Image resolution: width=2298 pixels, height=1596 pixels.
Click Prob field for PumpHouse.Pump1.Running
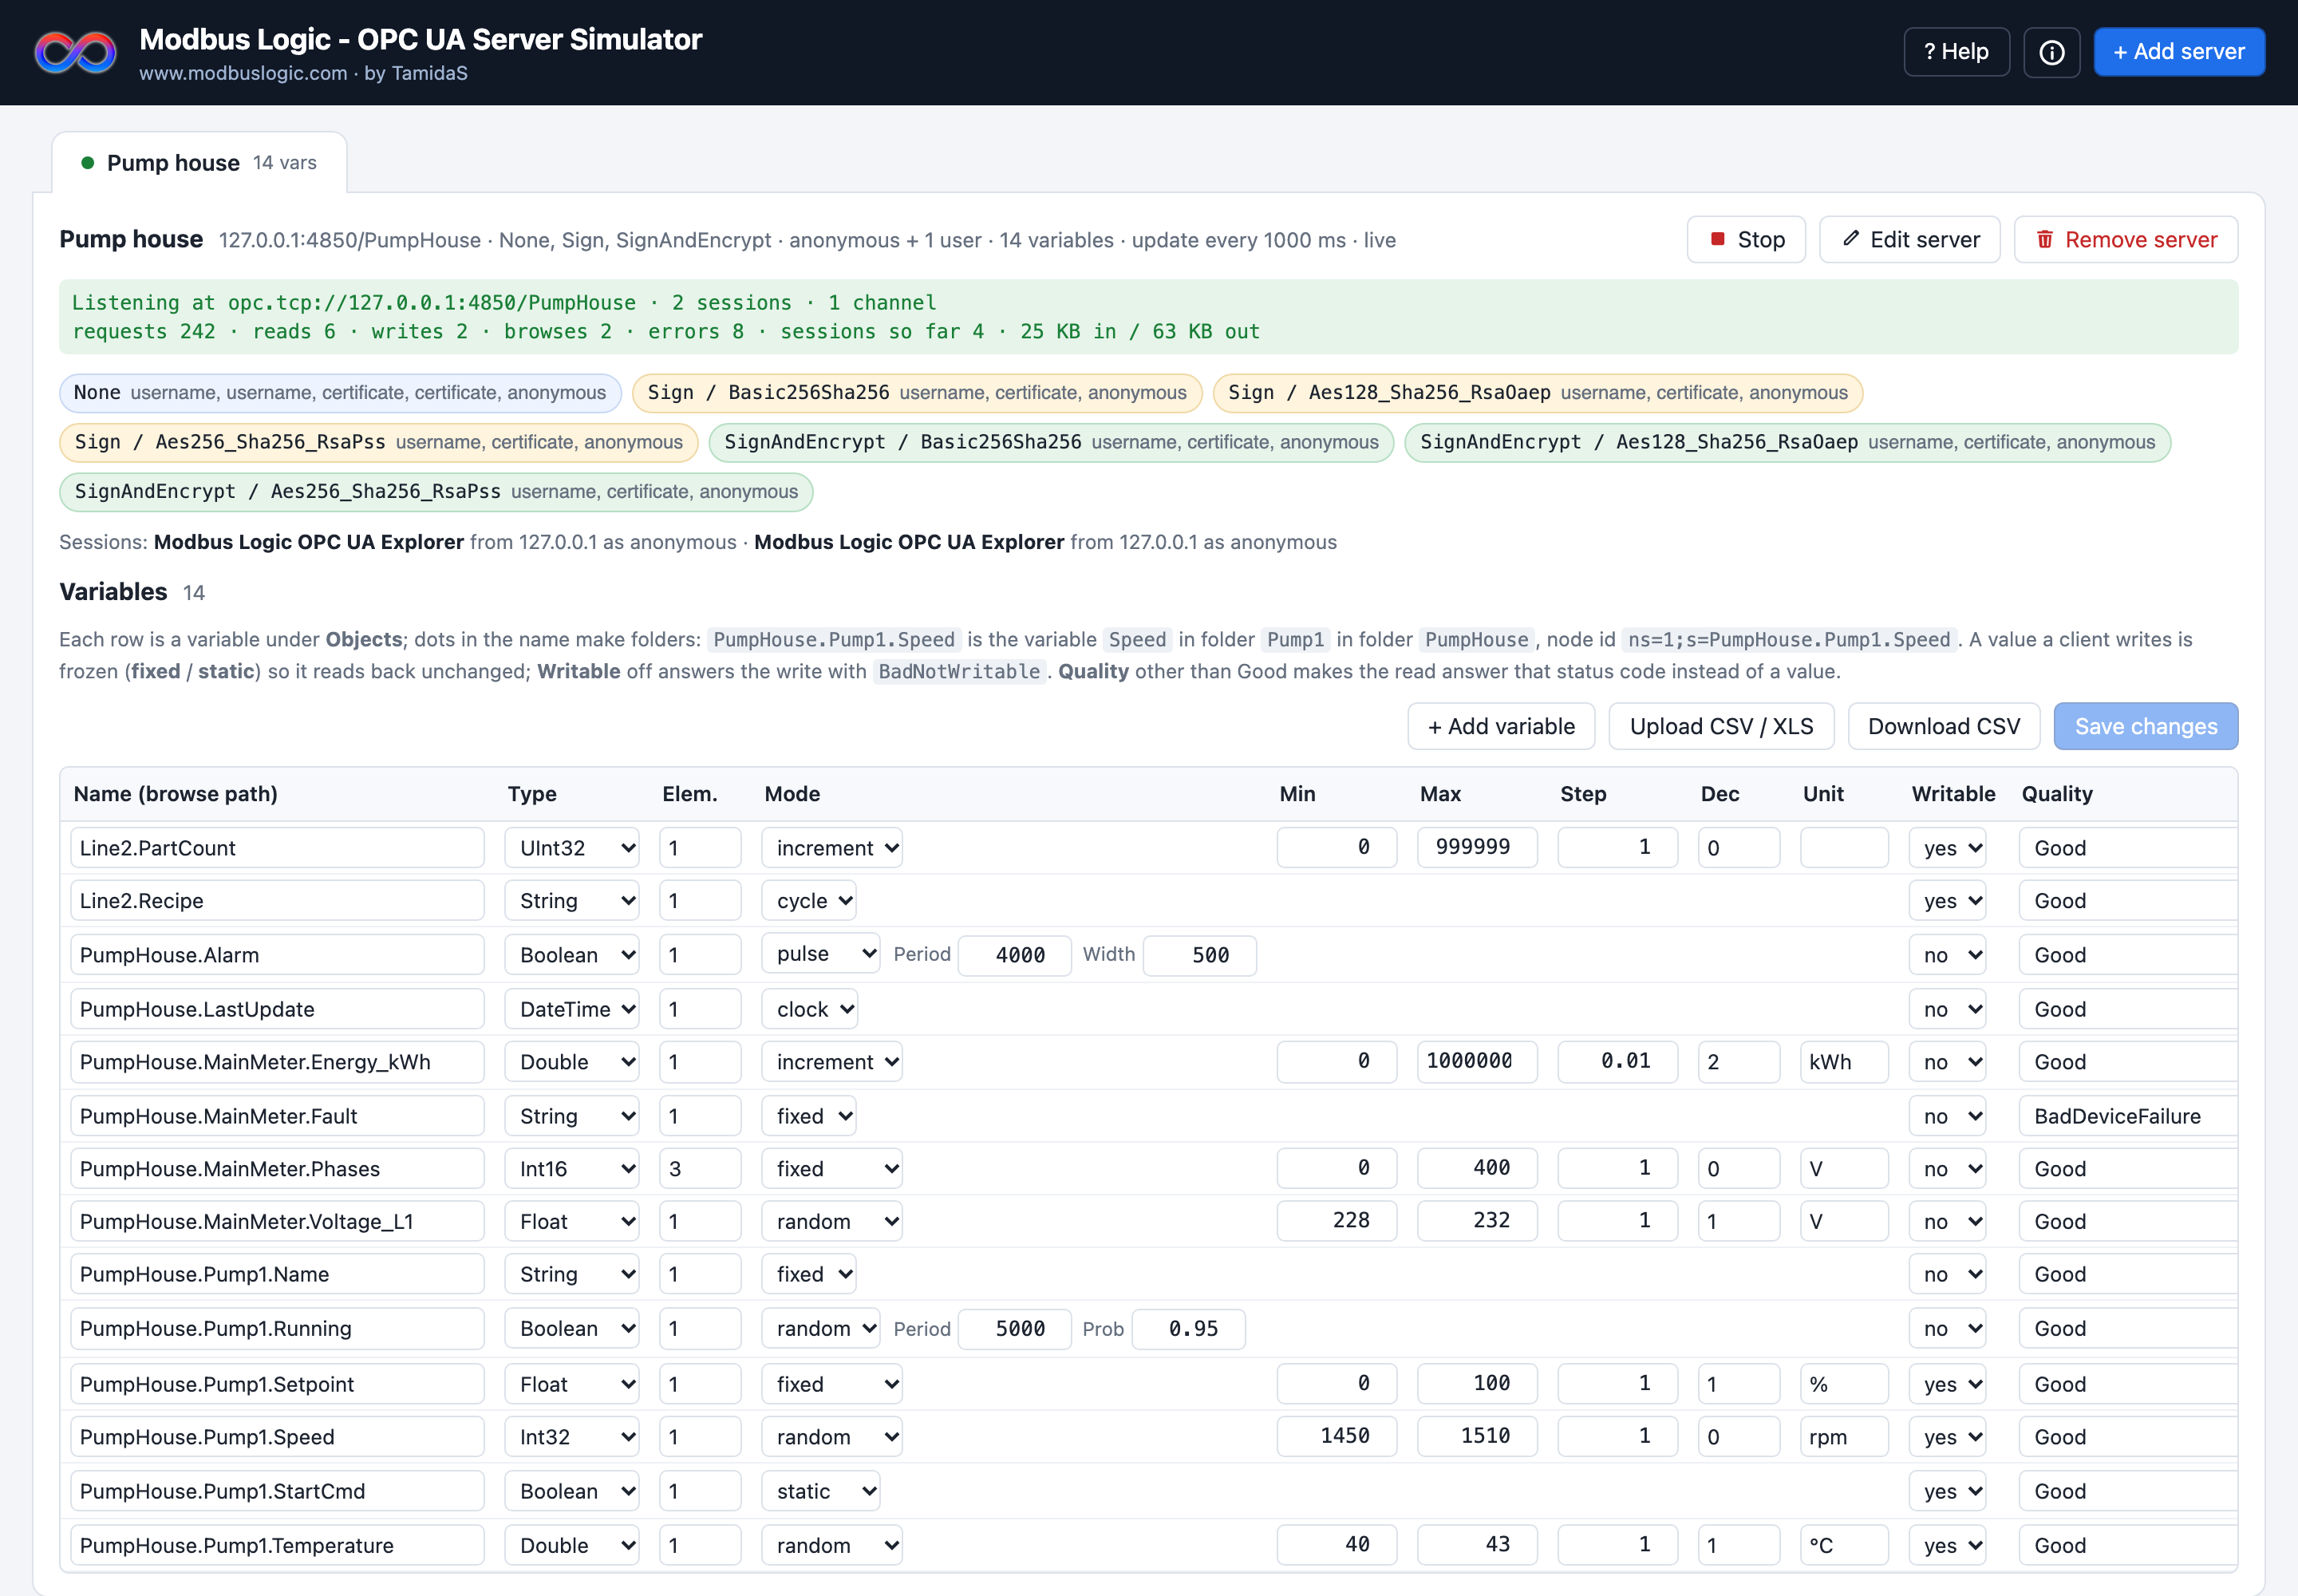[1189, 1329]
